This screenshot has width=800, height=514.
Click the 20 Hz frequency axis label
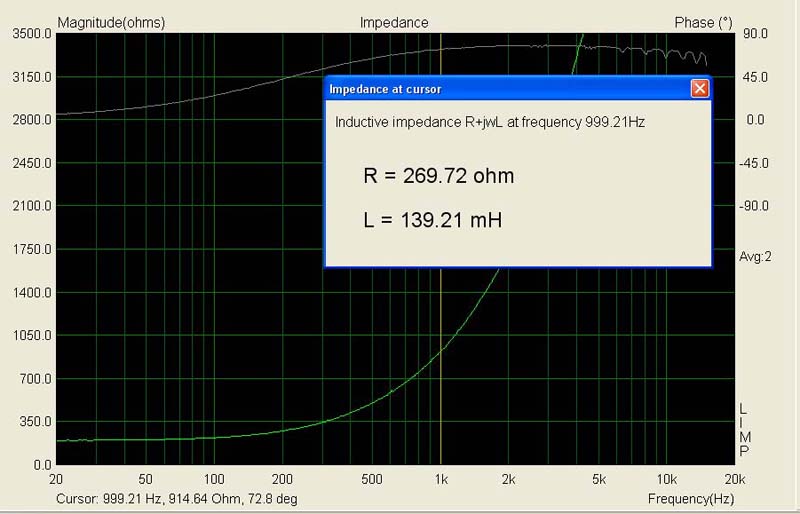(x=56, y=479)
